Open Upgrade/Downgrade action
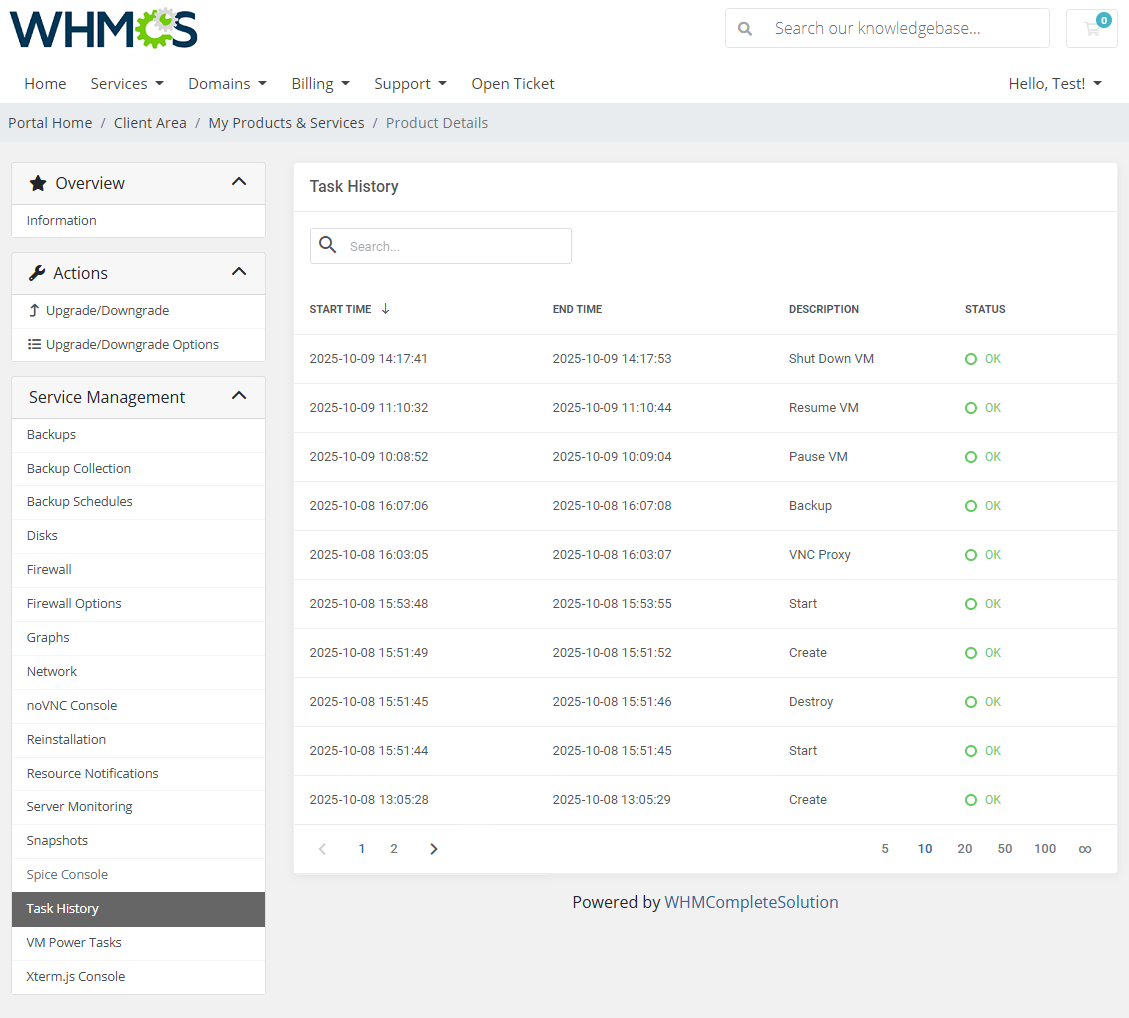The image size is (1129, 1018). pos(138,310)
